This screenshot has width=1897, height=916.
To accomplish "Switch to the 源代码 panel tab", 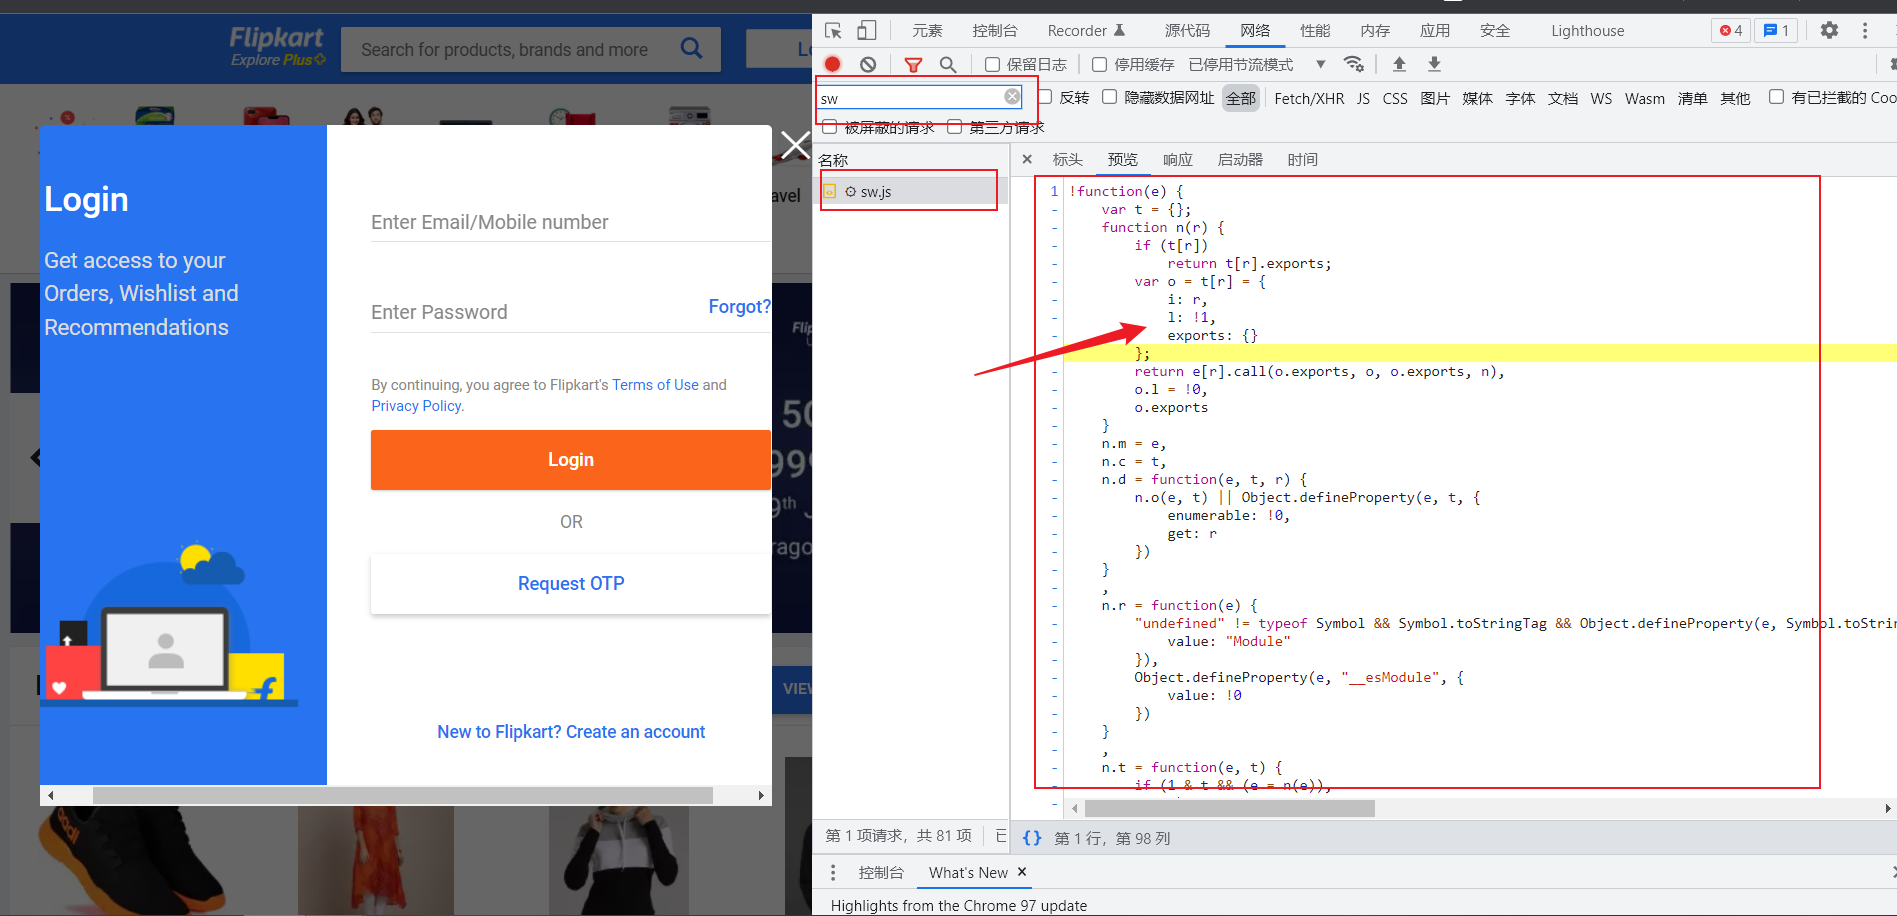I will (x=1187, y=31).
